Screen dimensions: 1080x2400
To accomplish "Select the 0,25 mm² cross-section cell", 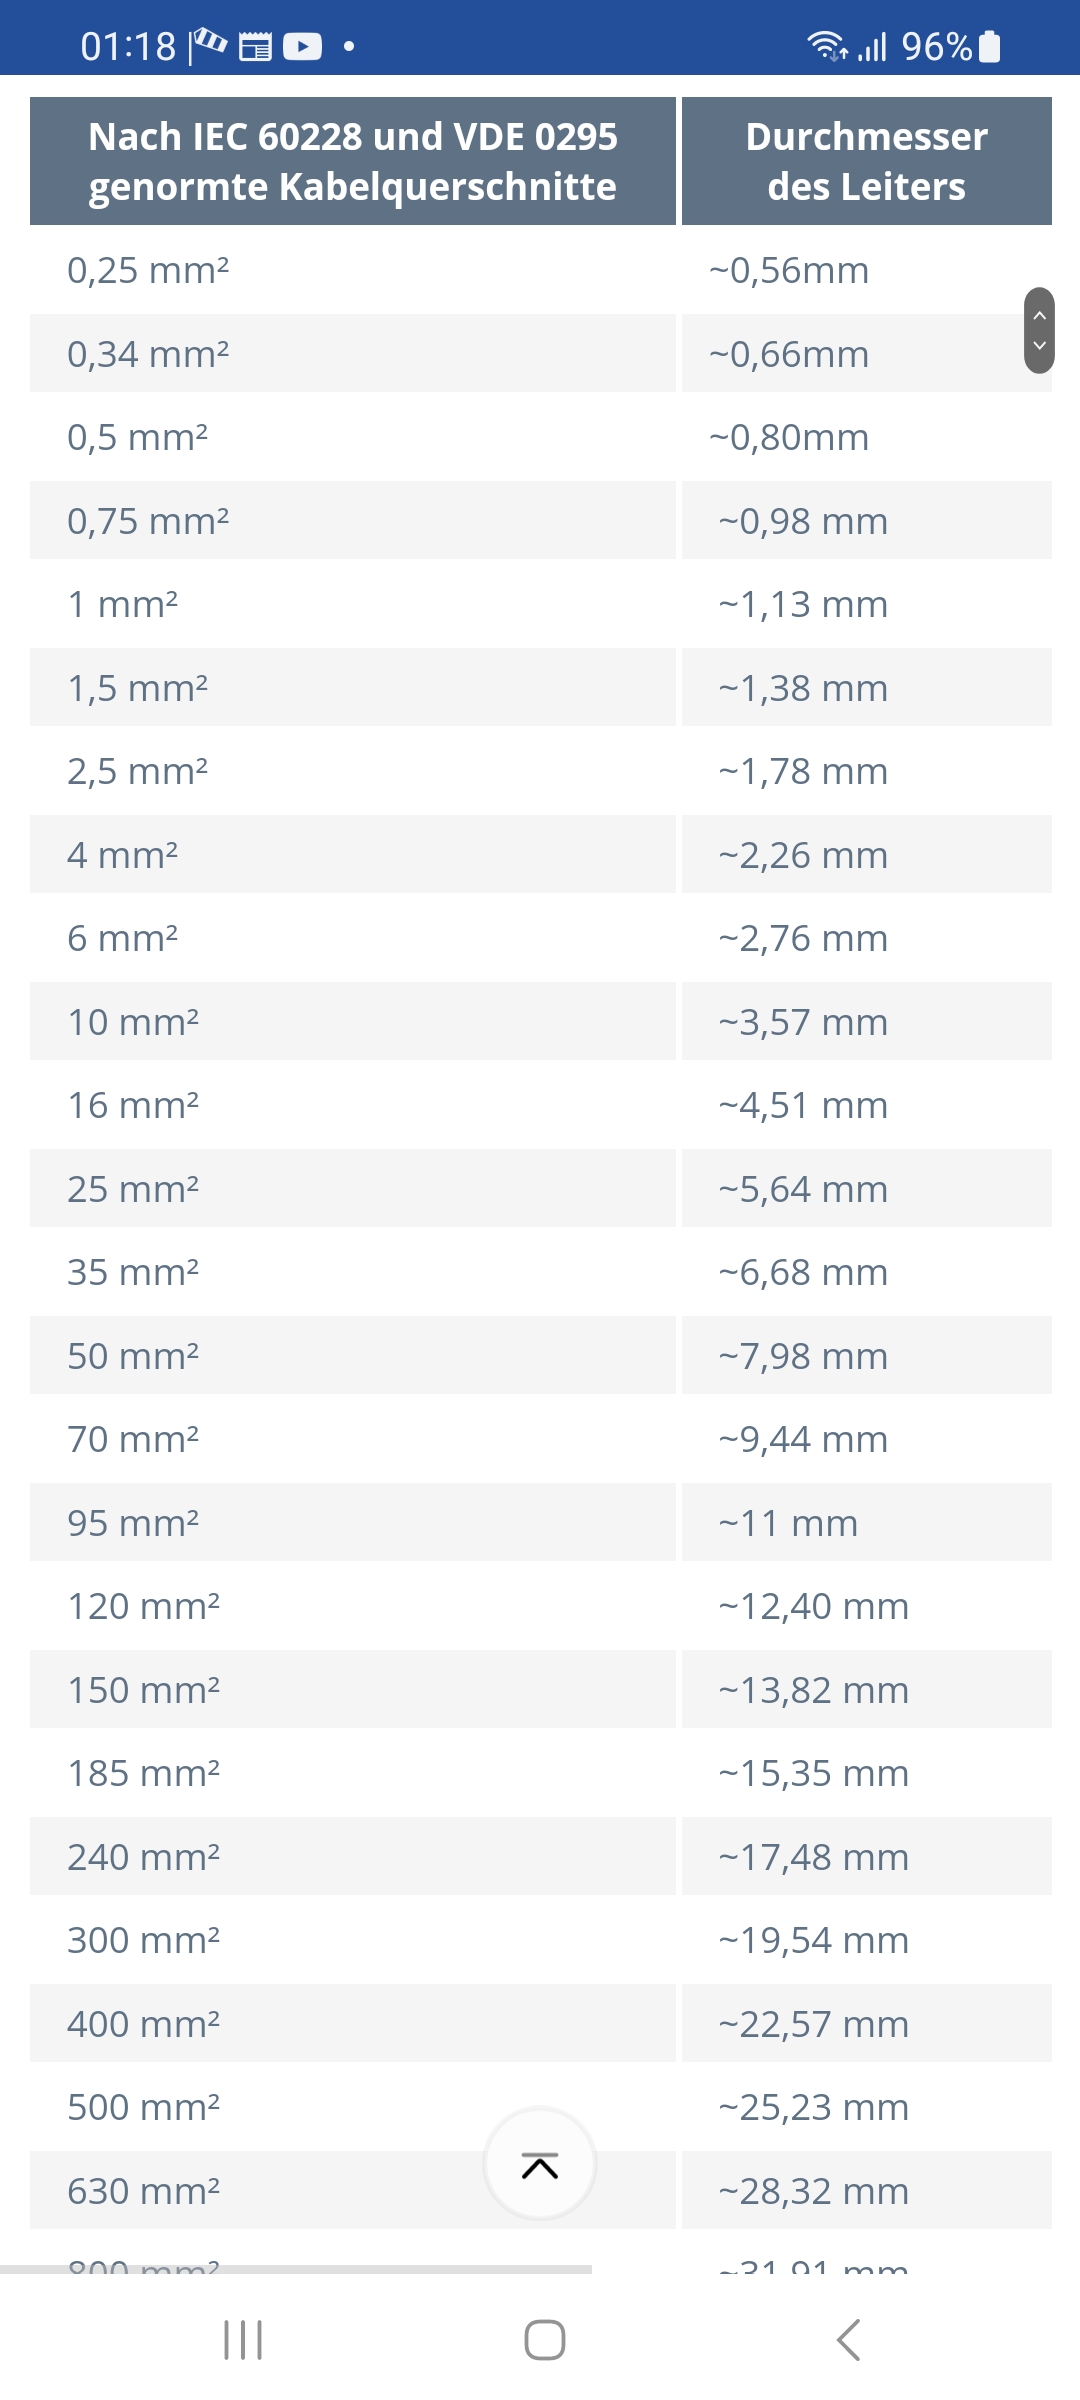I will 353,270.
